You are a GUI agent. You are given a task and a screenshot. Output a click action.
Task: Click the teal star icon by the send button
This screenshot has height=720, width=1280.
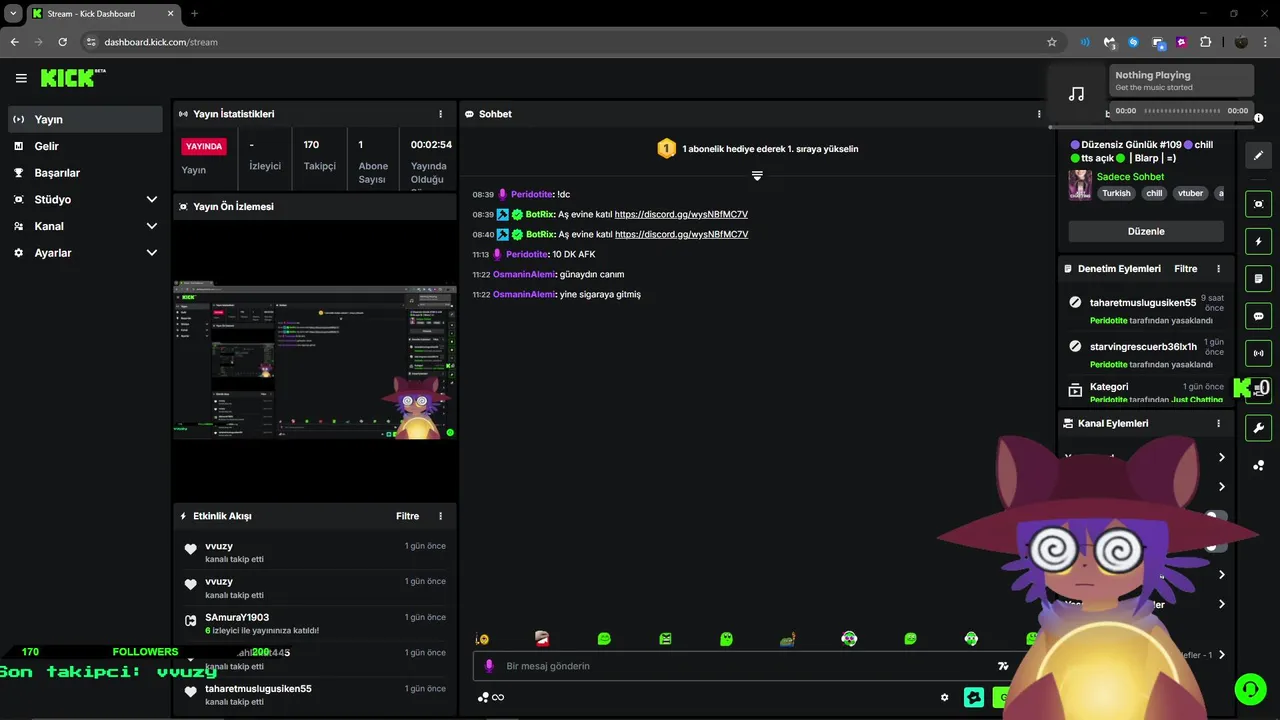click(x=974, y=698)
